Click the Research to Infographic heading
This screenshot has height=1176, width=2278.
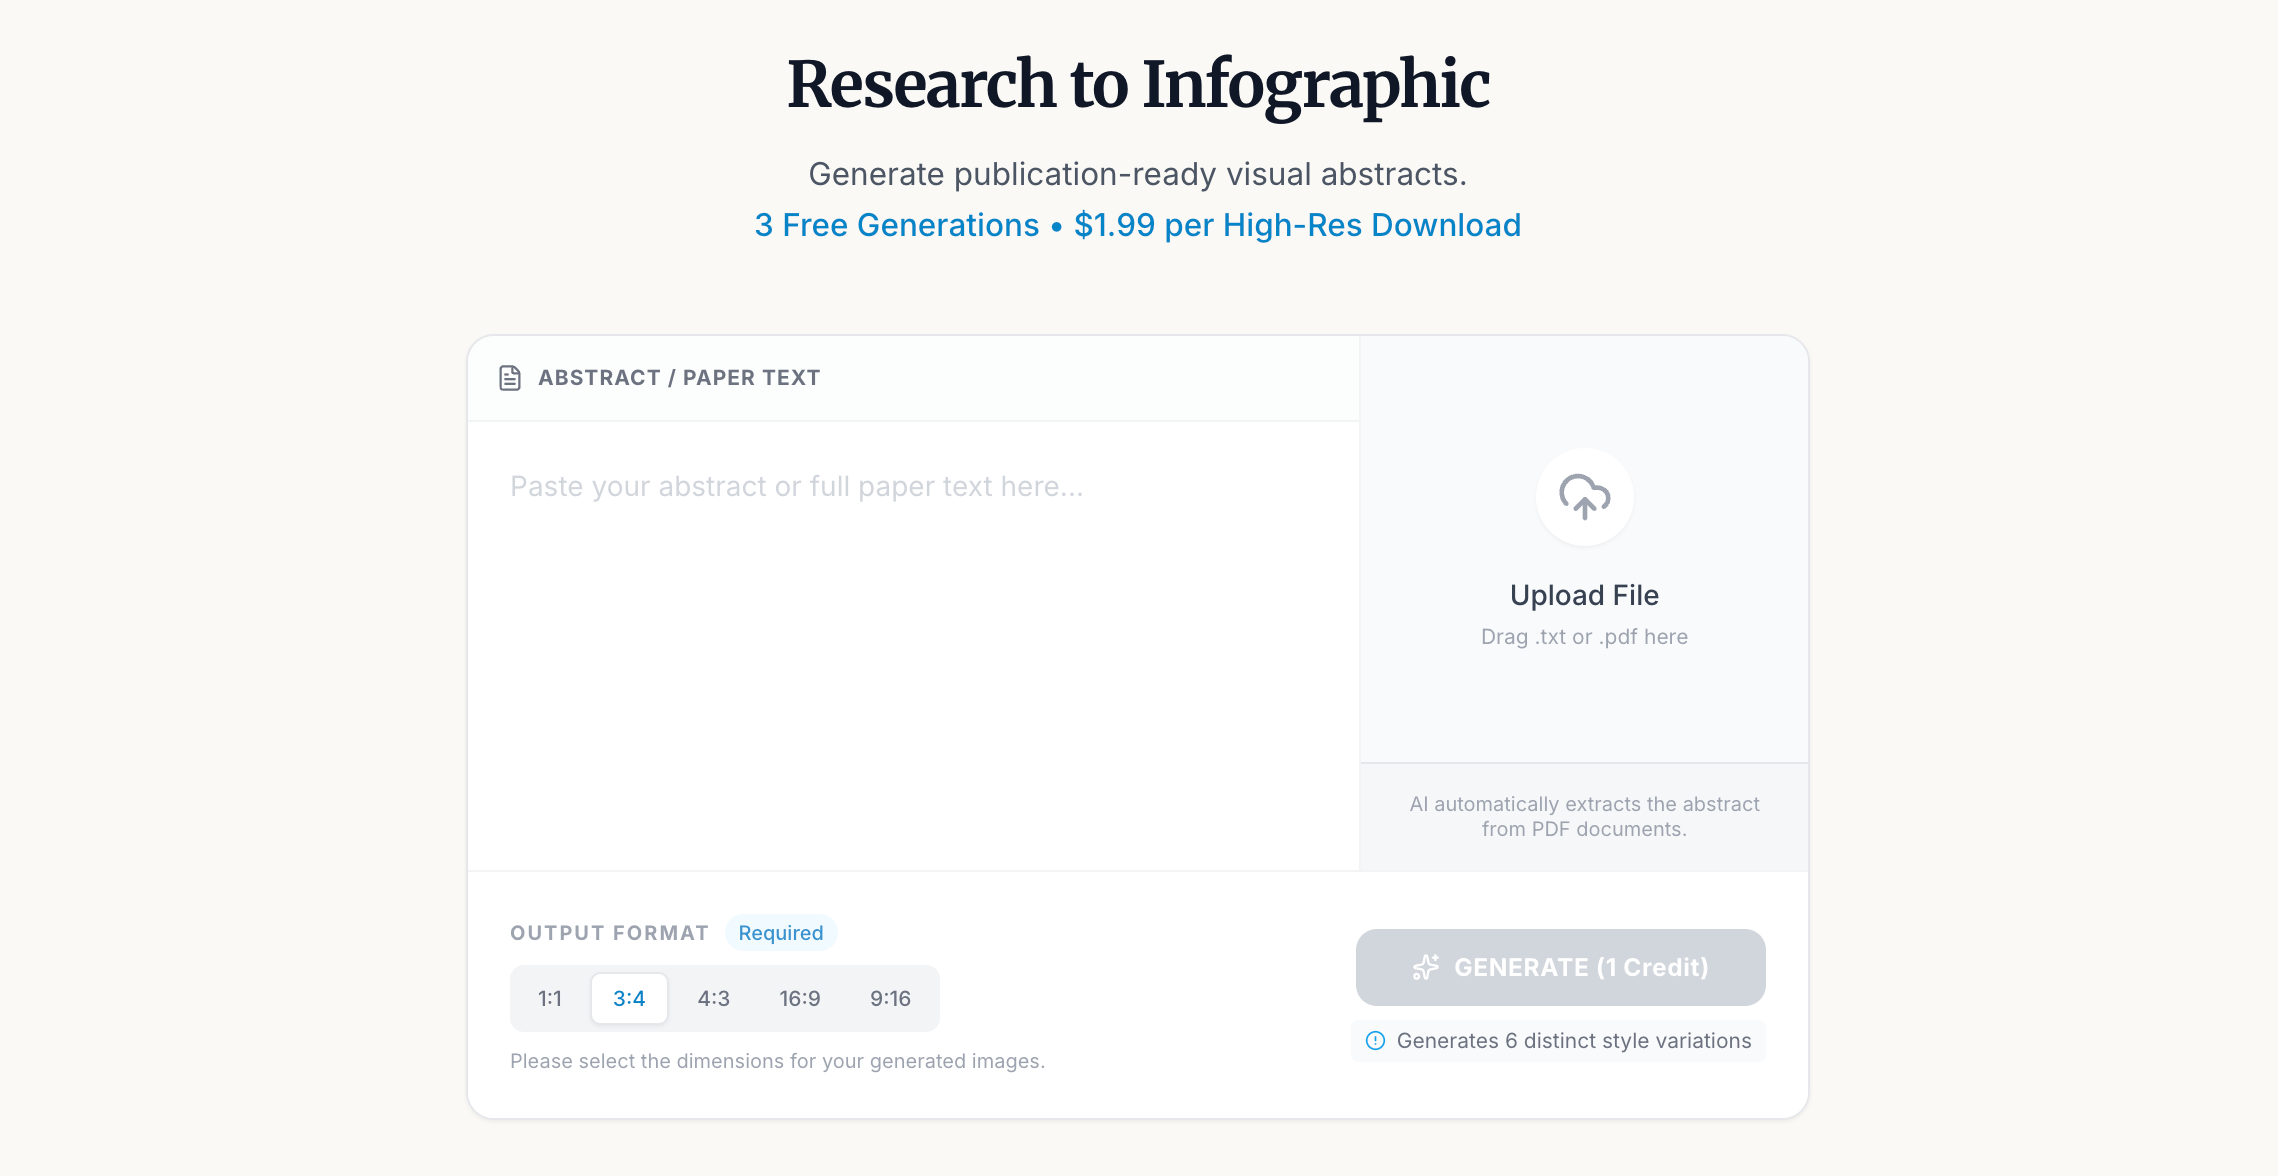[x=1138, y=84]
